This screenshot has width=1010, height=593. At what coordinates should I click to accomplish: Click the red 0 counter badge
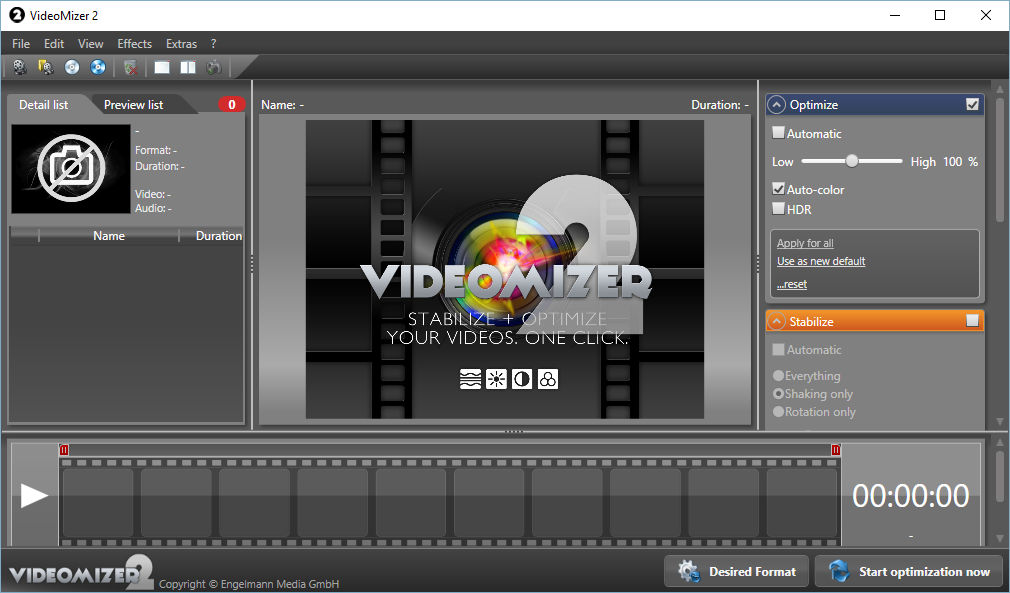[232, 104]
